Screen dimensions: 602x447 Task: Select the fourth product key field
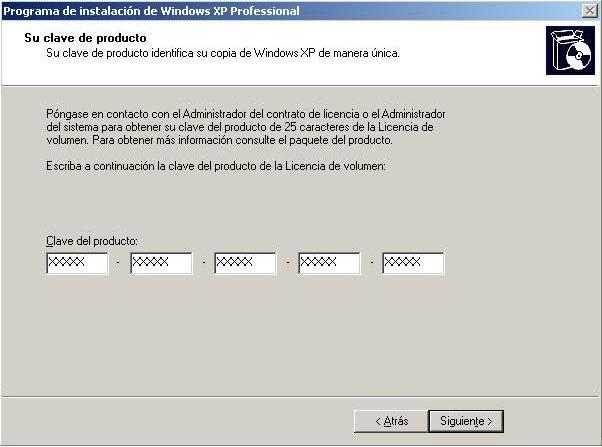click(329, 263)
